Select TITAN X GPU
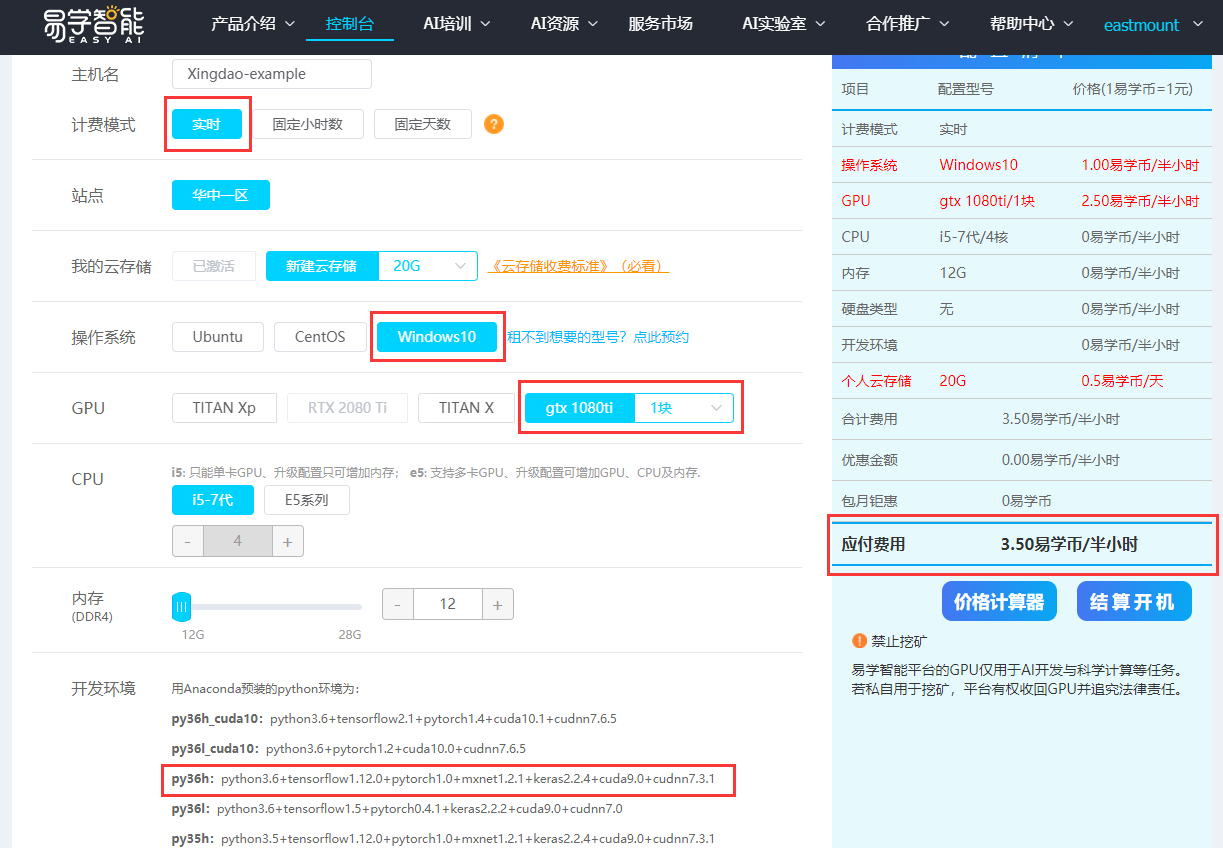Image resolution: width=1223 pixels, height=848 pixels. pyautogui.click(x=466, y=408)
